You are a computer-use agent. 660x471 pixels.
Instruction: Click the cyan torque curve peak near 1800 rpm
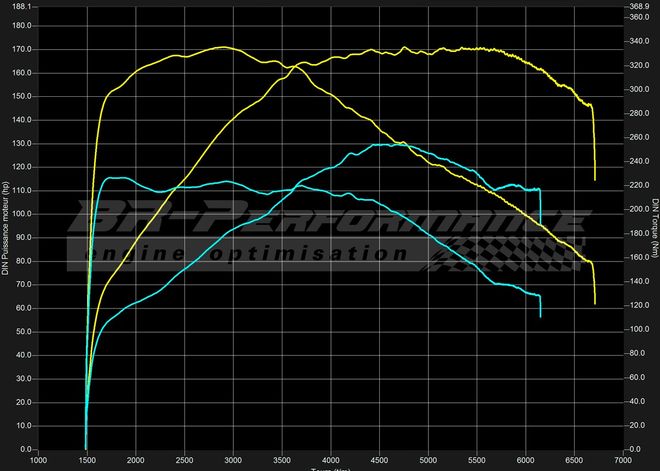113,178
